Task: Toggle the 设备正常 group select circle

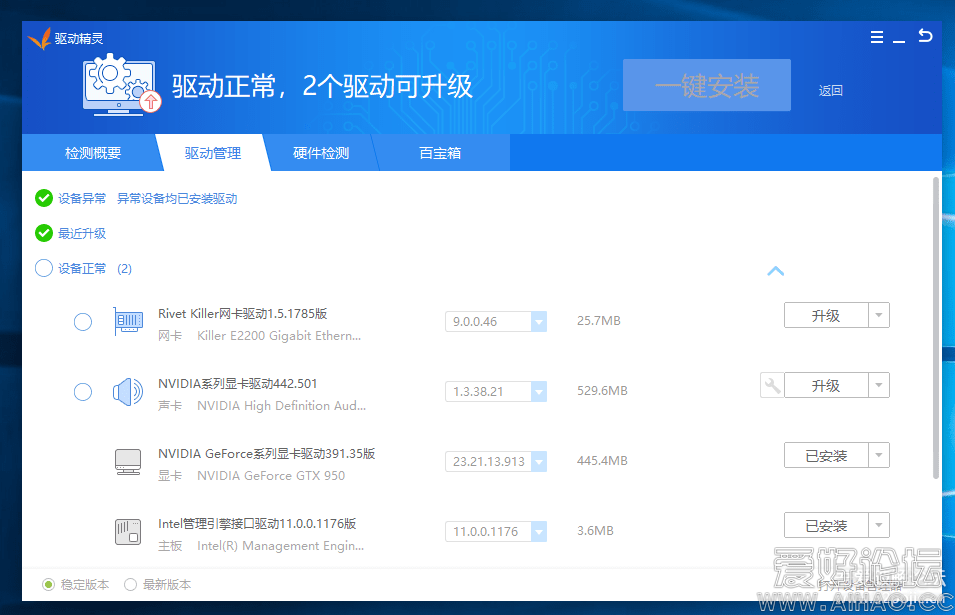Action: coord(44,269)
